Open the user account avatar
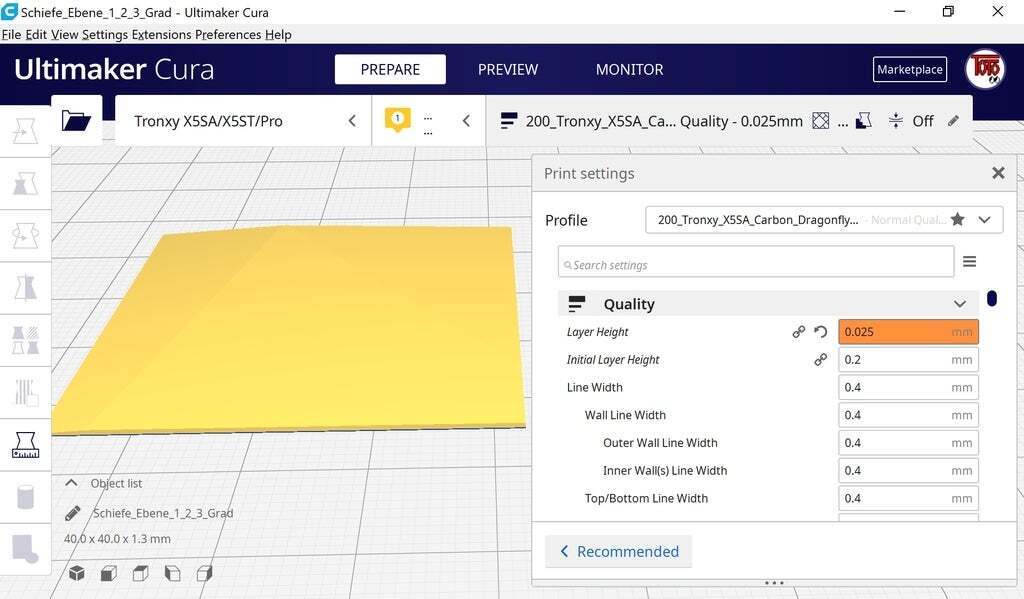Viewport: 1024px width, 599px height. [985, 69]
